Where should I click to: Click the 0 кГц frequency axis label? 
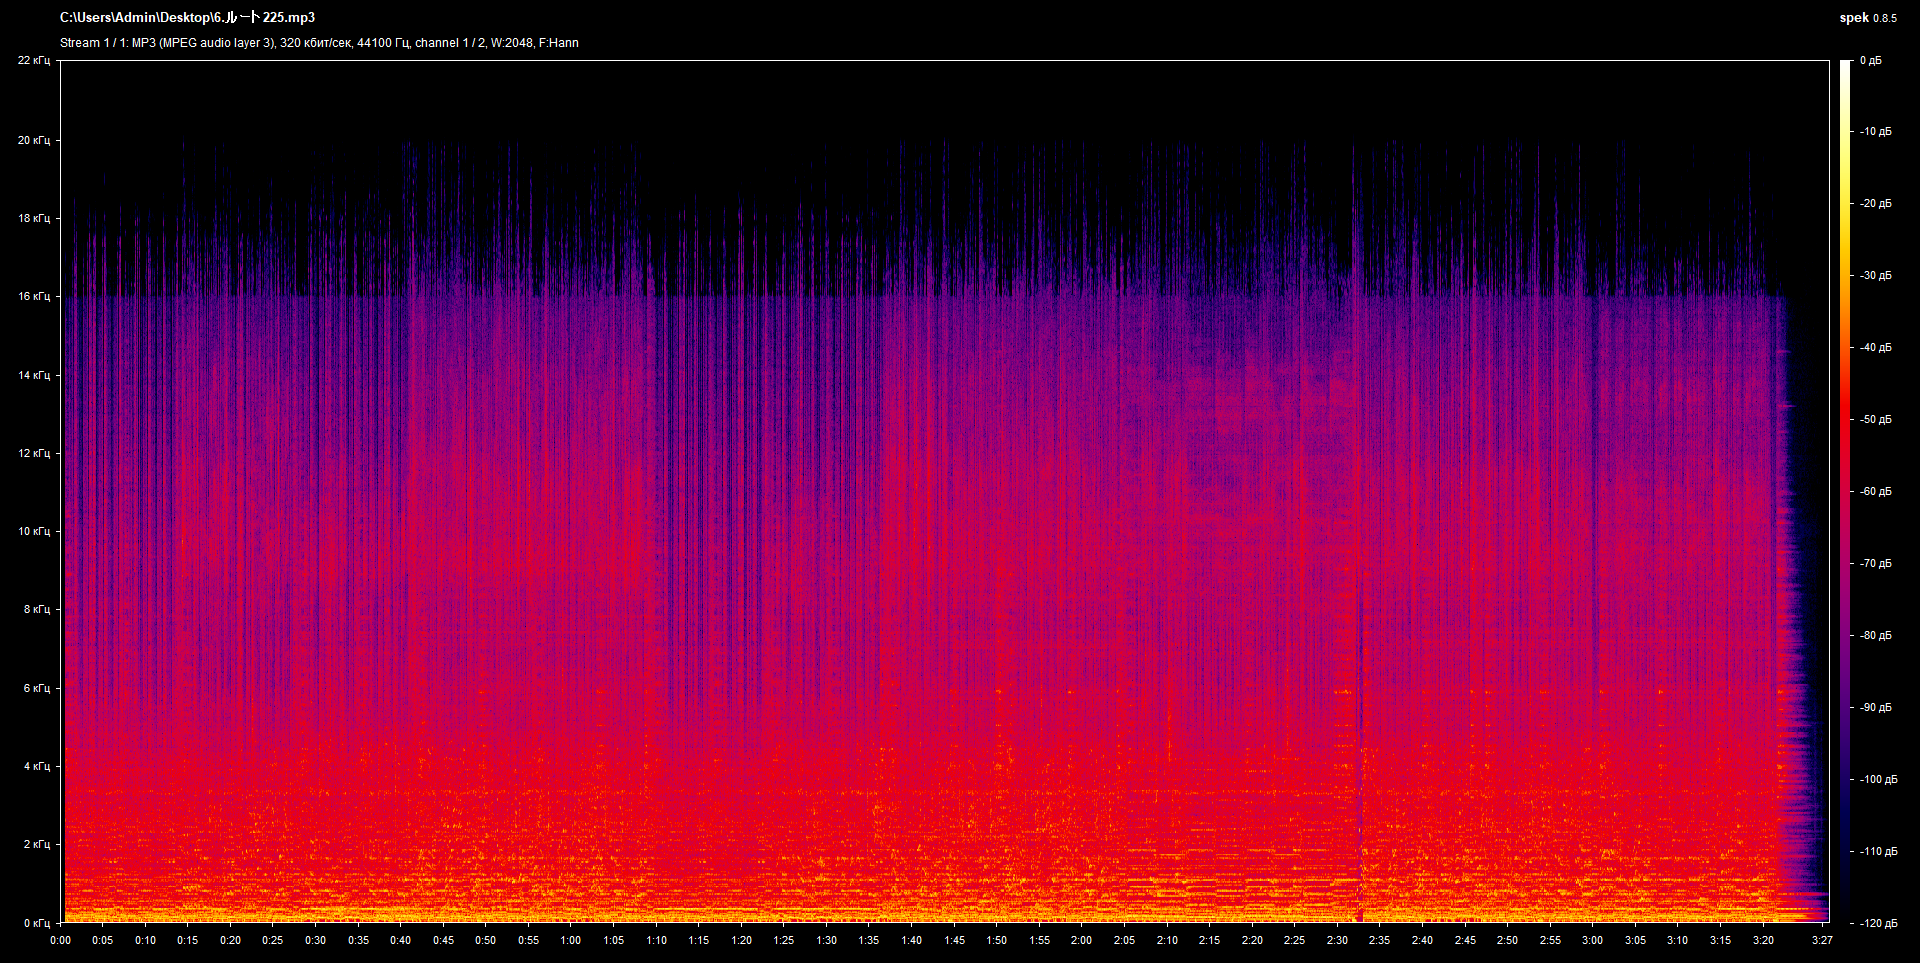pyautogui.click(x=36, y=923)
